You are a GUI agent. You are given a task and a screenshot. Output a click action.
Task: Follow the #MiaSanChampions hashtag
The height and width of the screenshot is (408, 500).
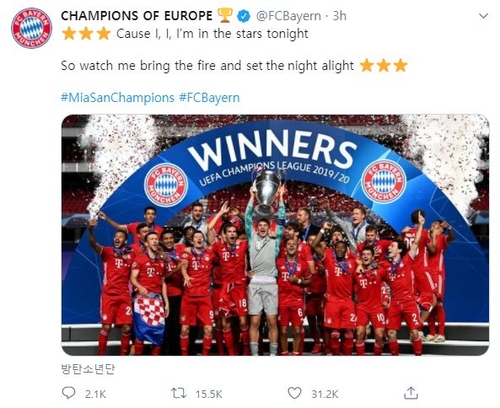(118, 98)
